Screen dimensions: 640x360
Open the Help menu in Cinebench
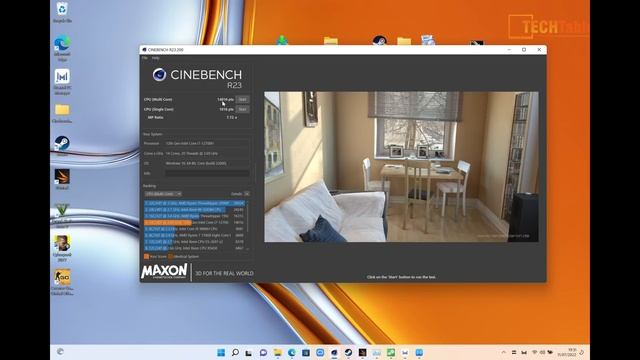(x=156, y=58)
